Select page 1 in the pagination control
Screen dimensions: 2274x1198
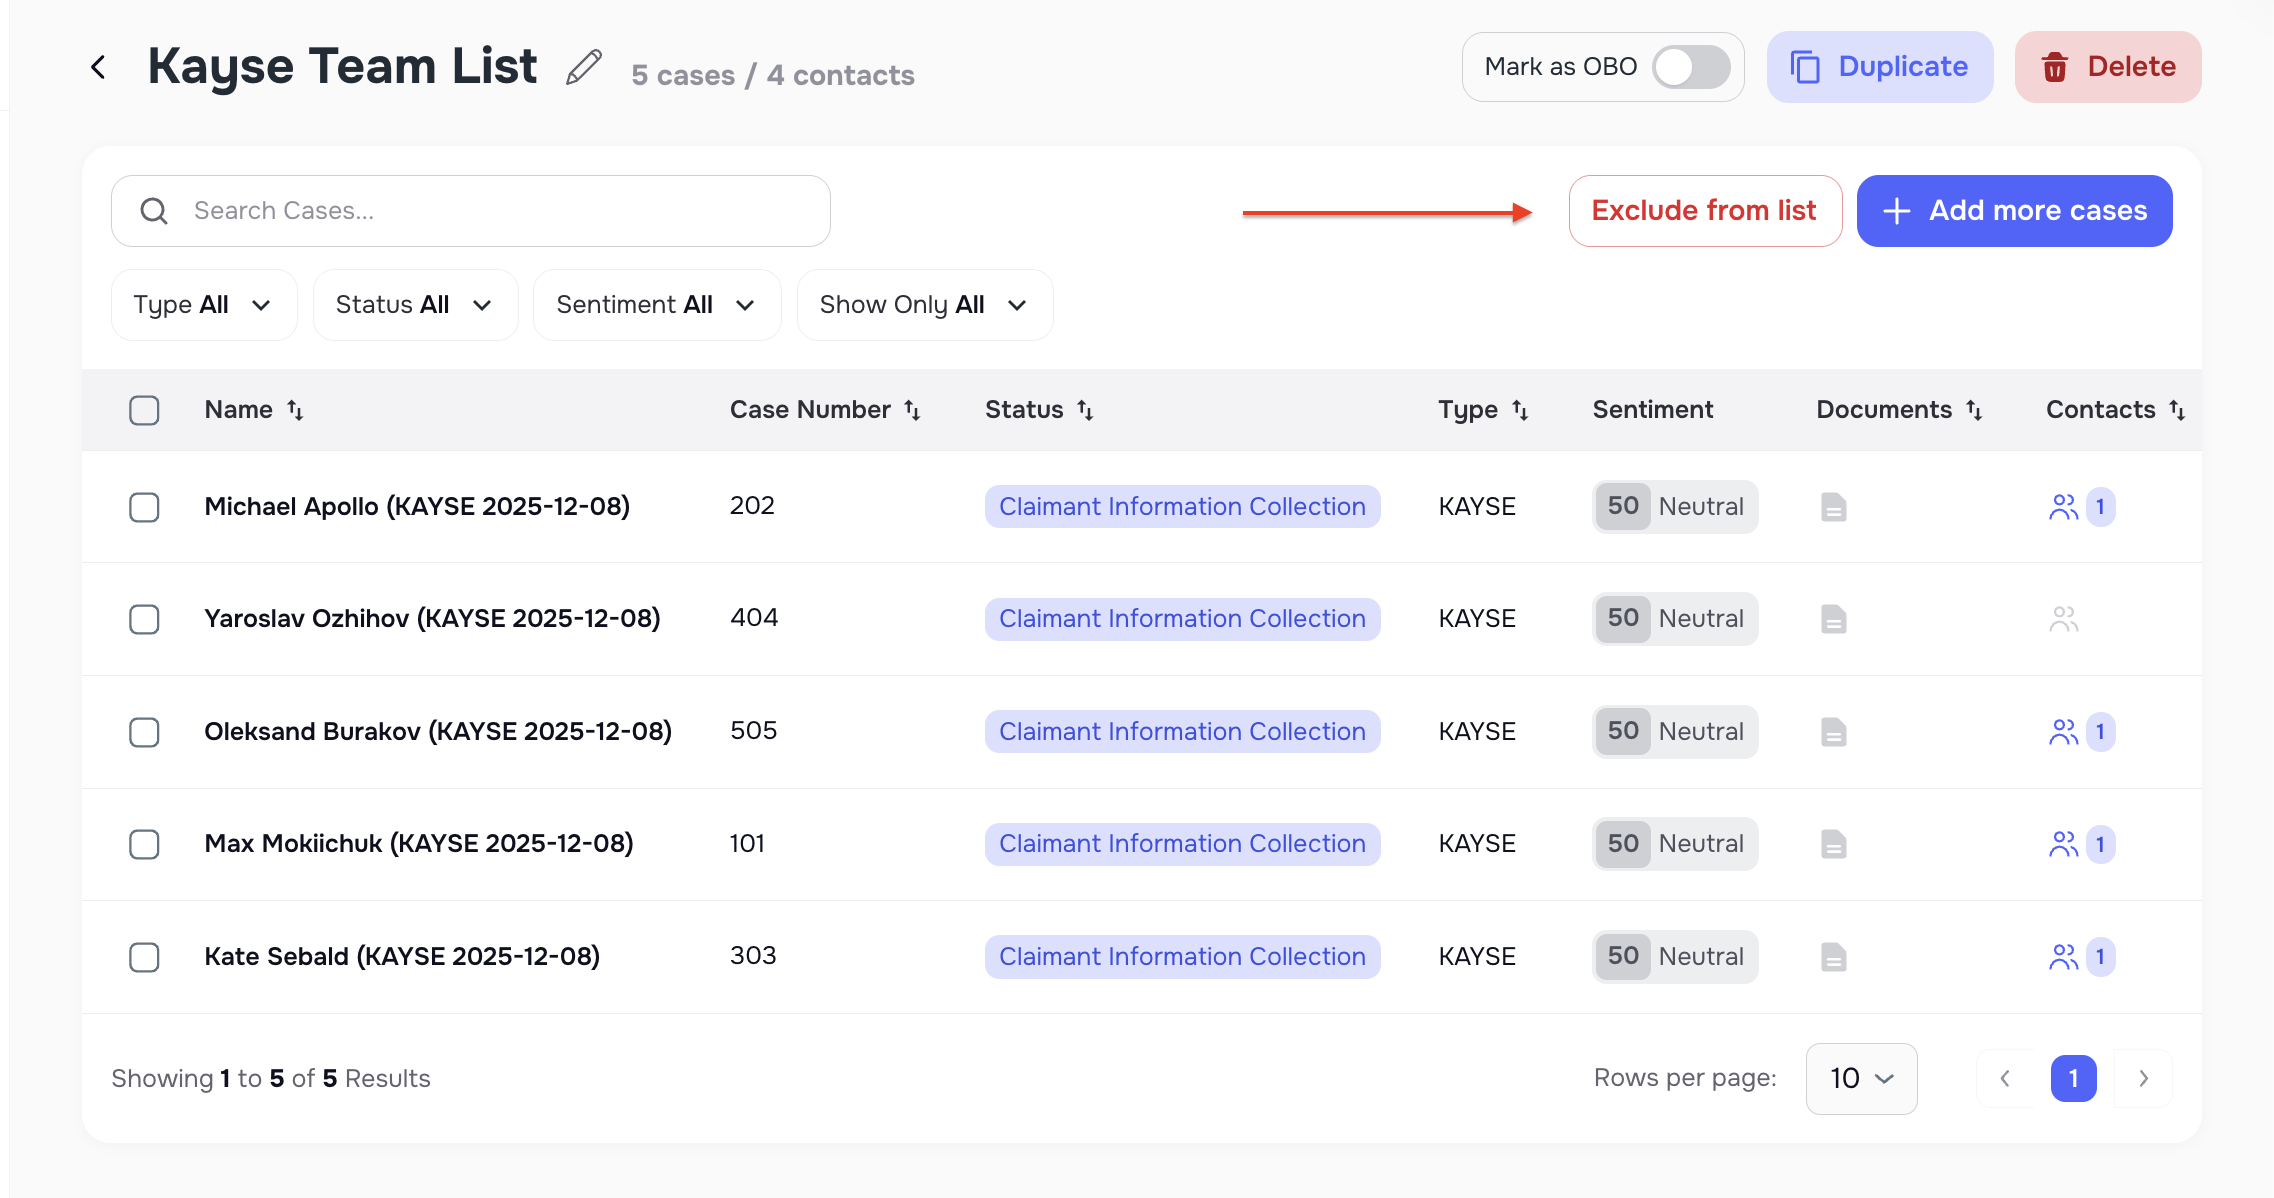click(x=2073, y=1078)
